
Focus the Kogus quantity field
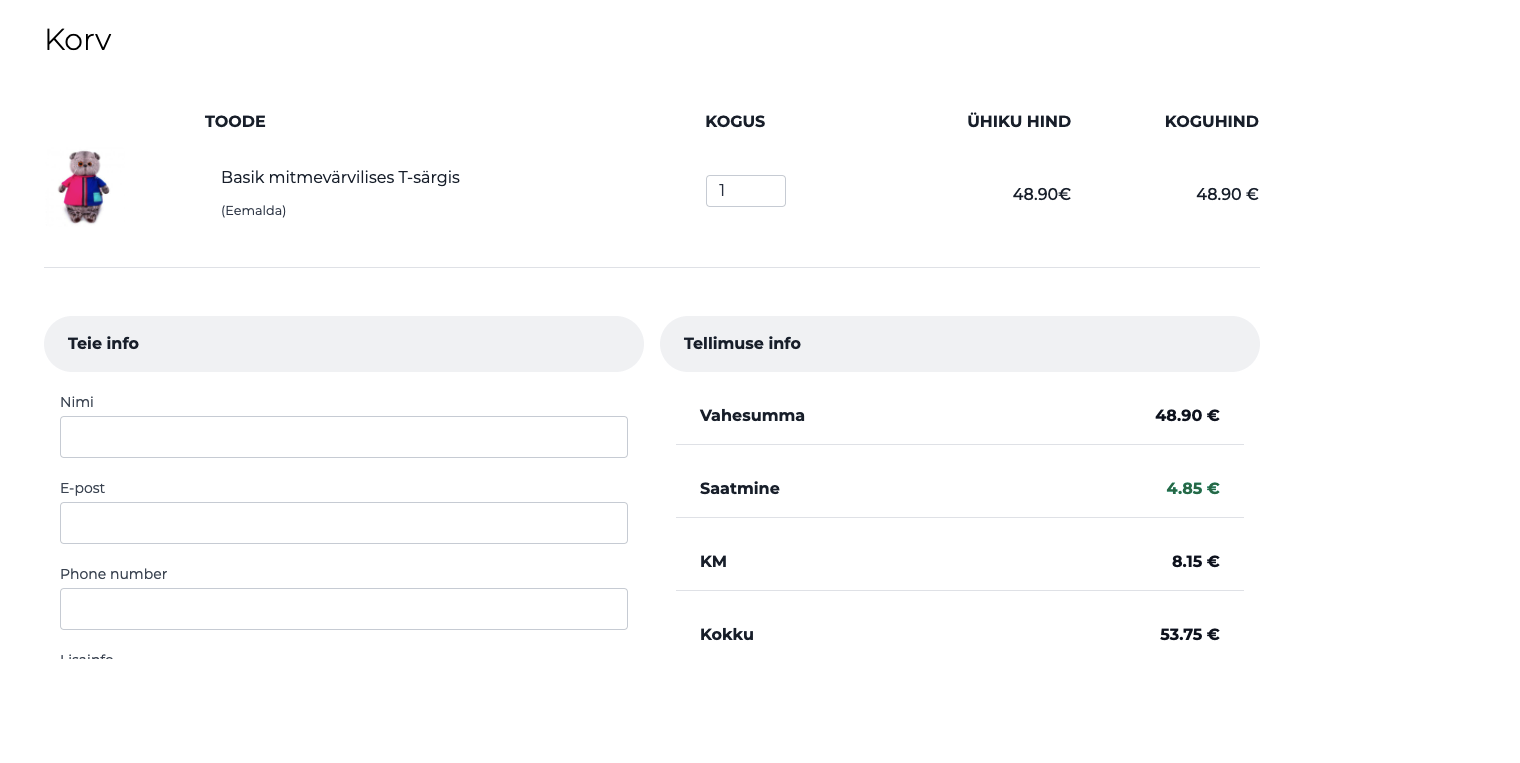coord(745,191)
